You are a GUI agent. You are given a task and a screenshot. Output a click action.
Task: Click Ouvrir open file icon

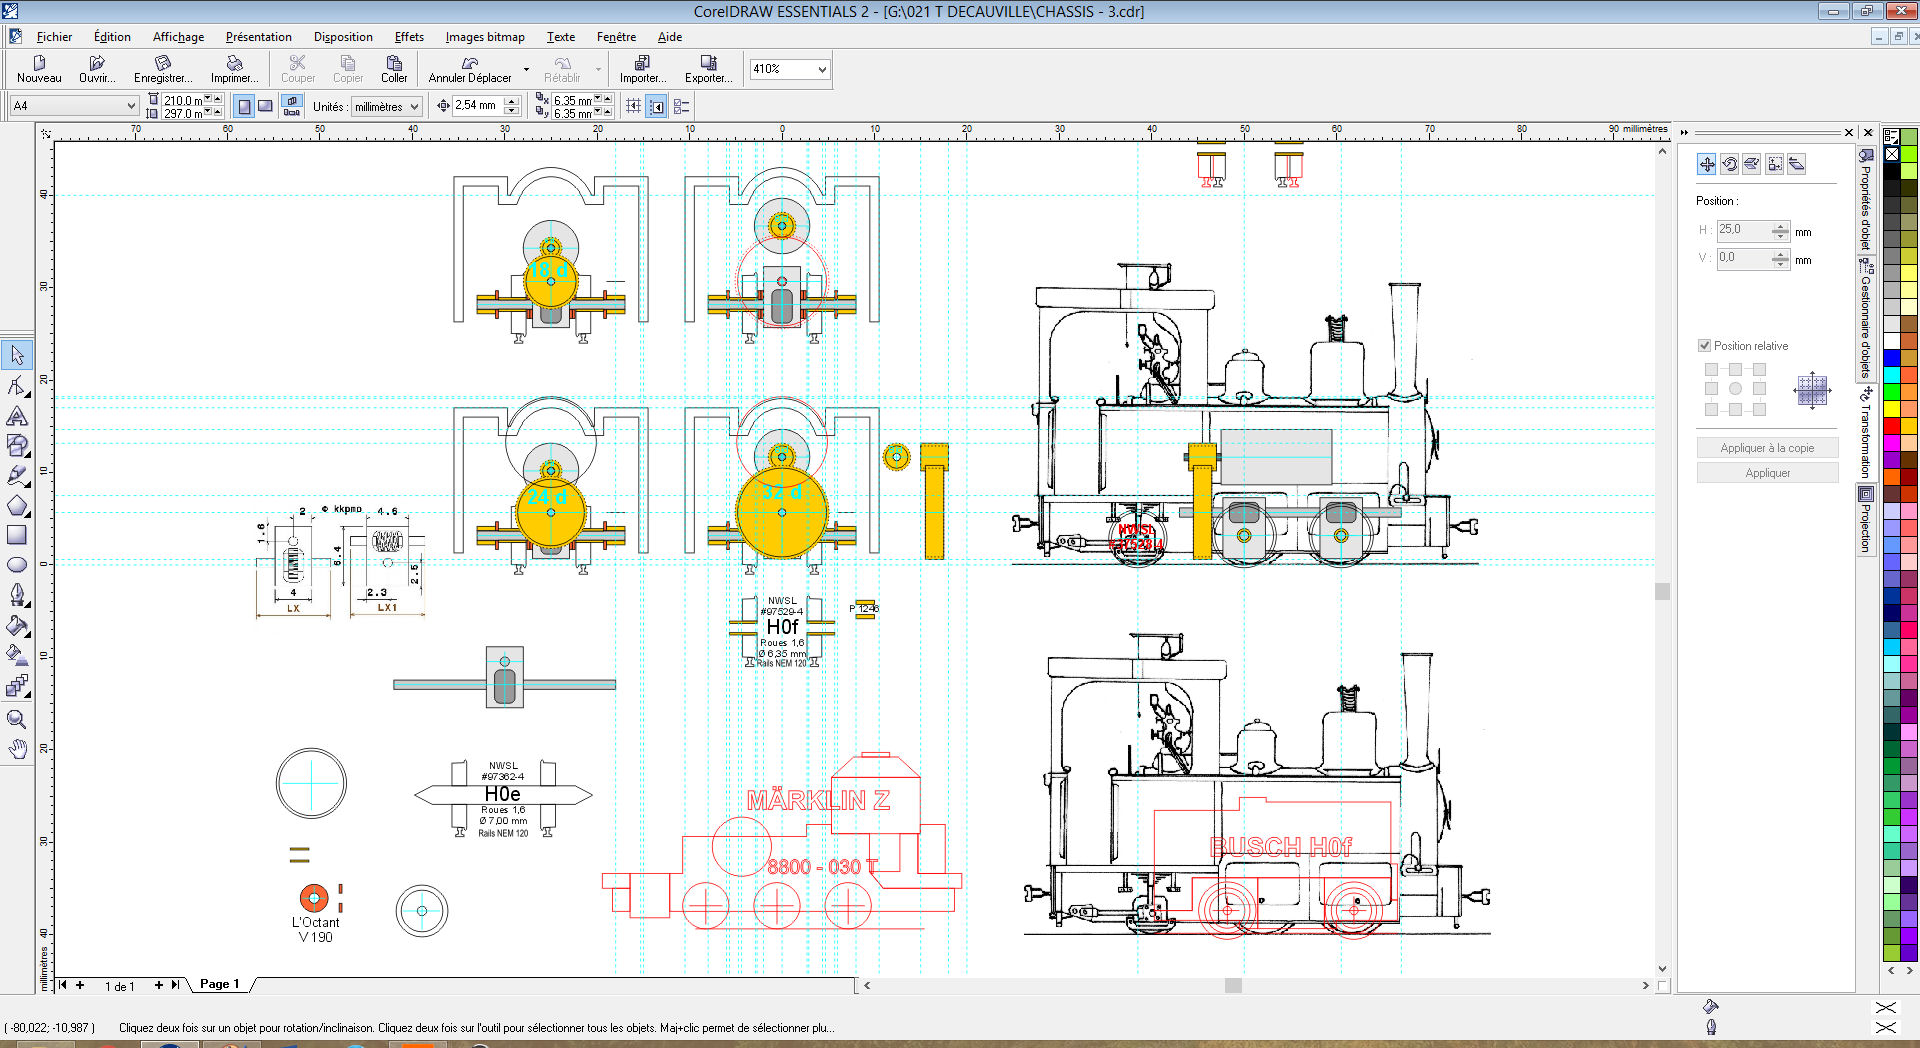pos(97,68)
